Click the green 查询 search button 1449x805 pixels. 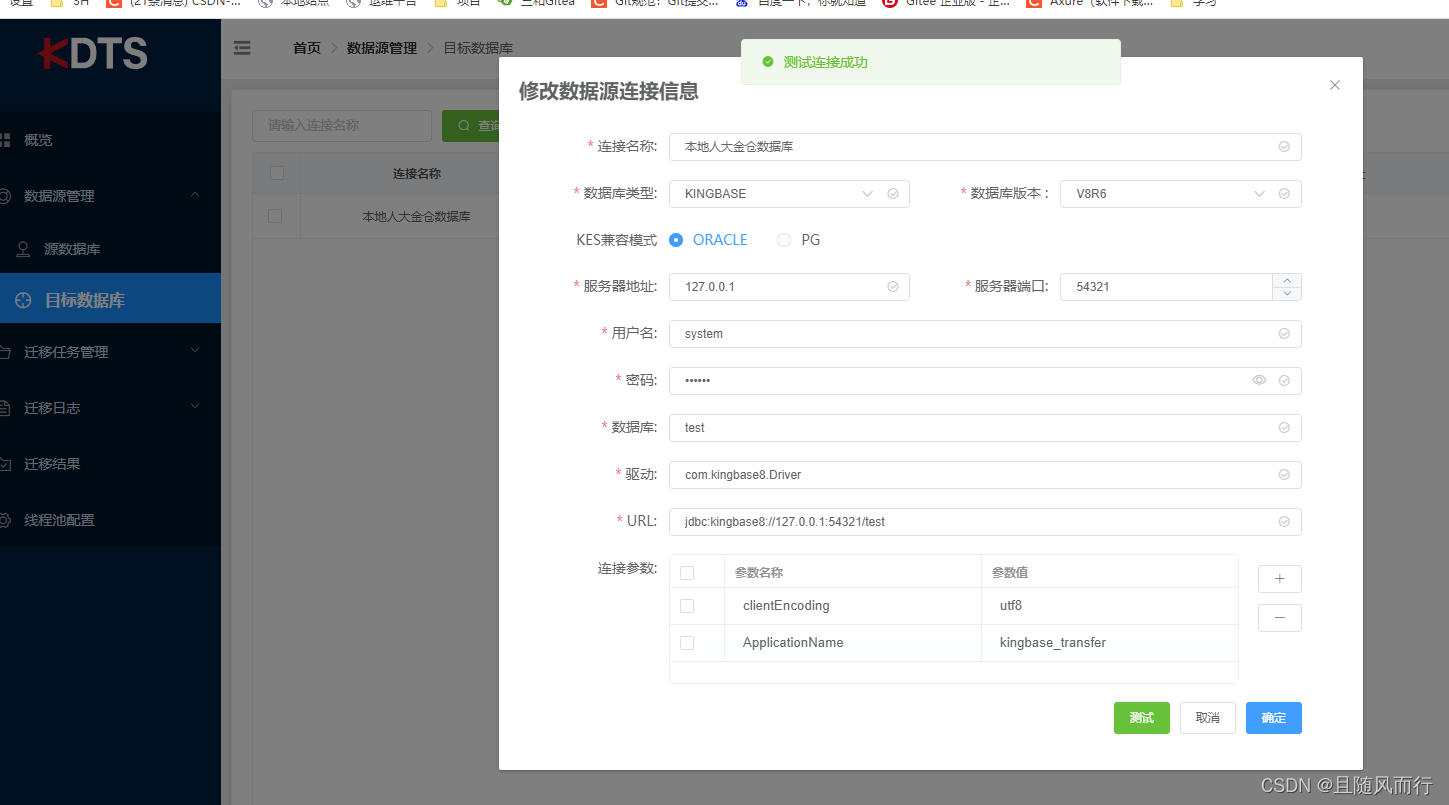[472, 126]
